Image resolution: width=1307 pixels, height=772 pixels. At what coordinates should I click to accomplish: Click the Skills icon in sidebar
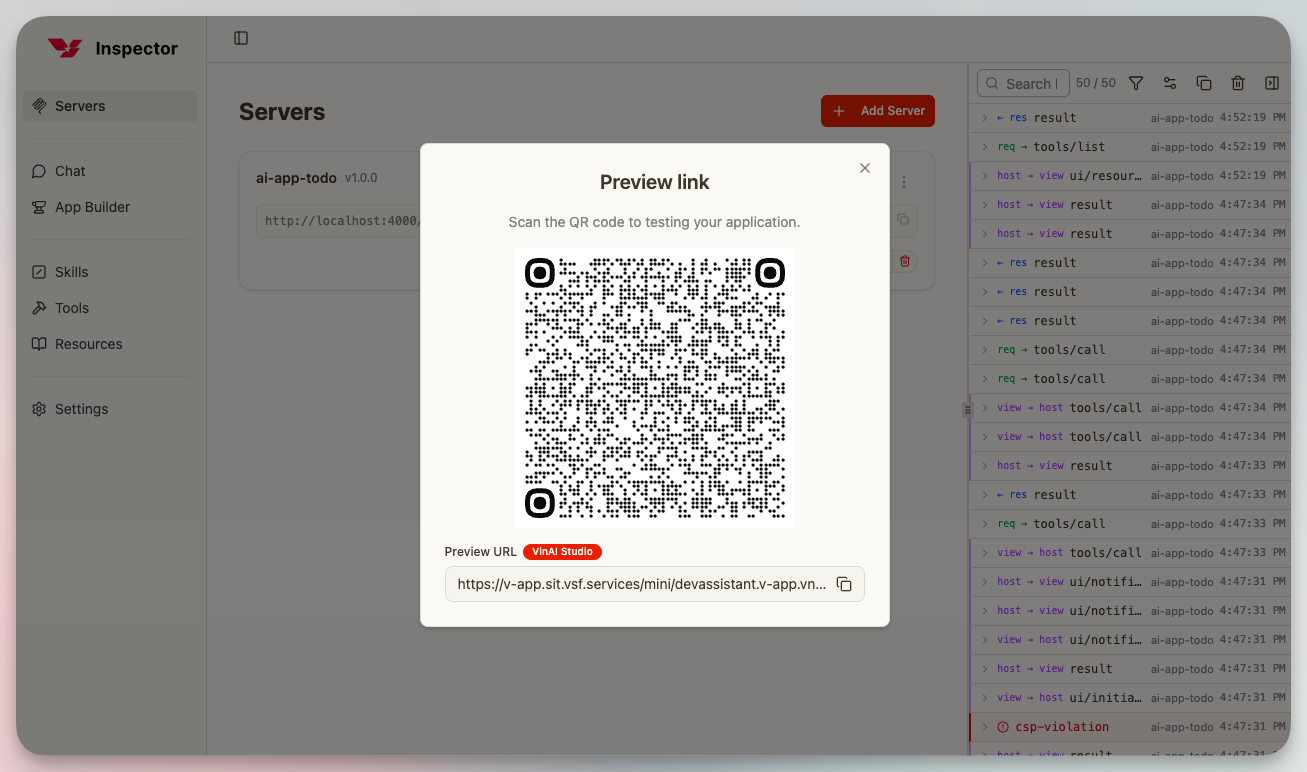tap(39, 272)
